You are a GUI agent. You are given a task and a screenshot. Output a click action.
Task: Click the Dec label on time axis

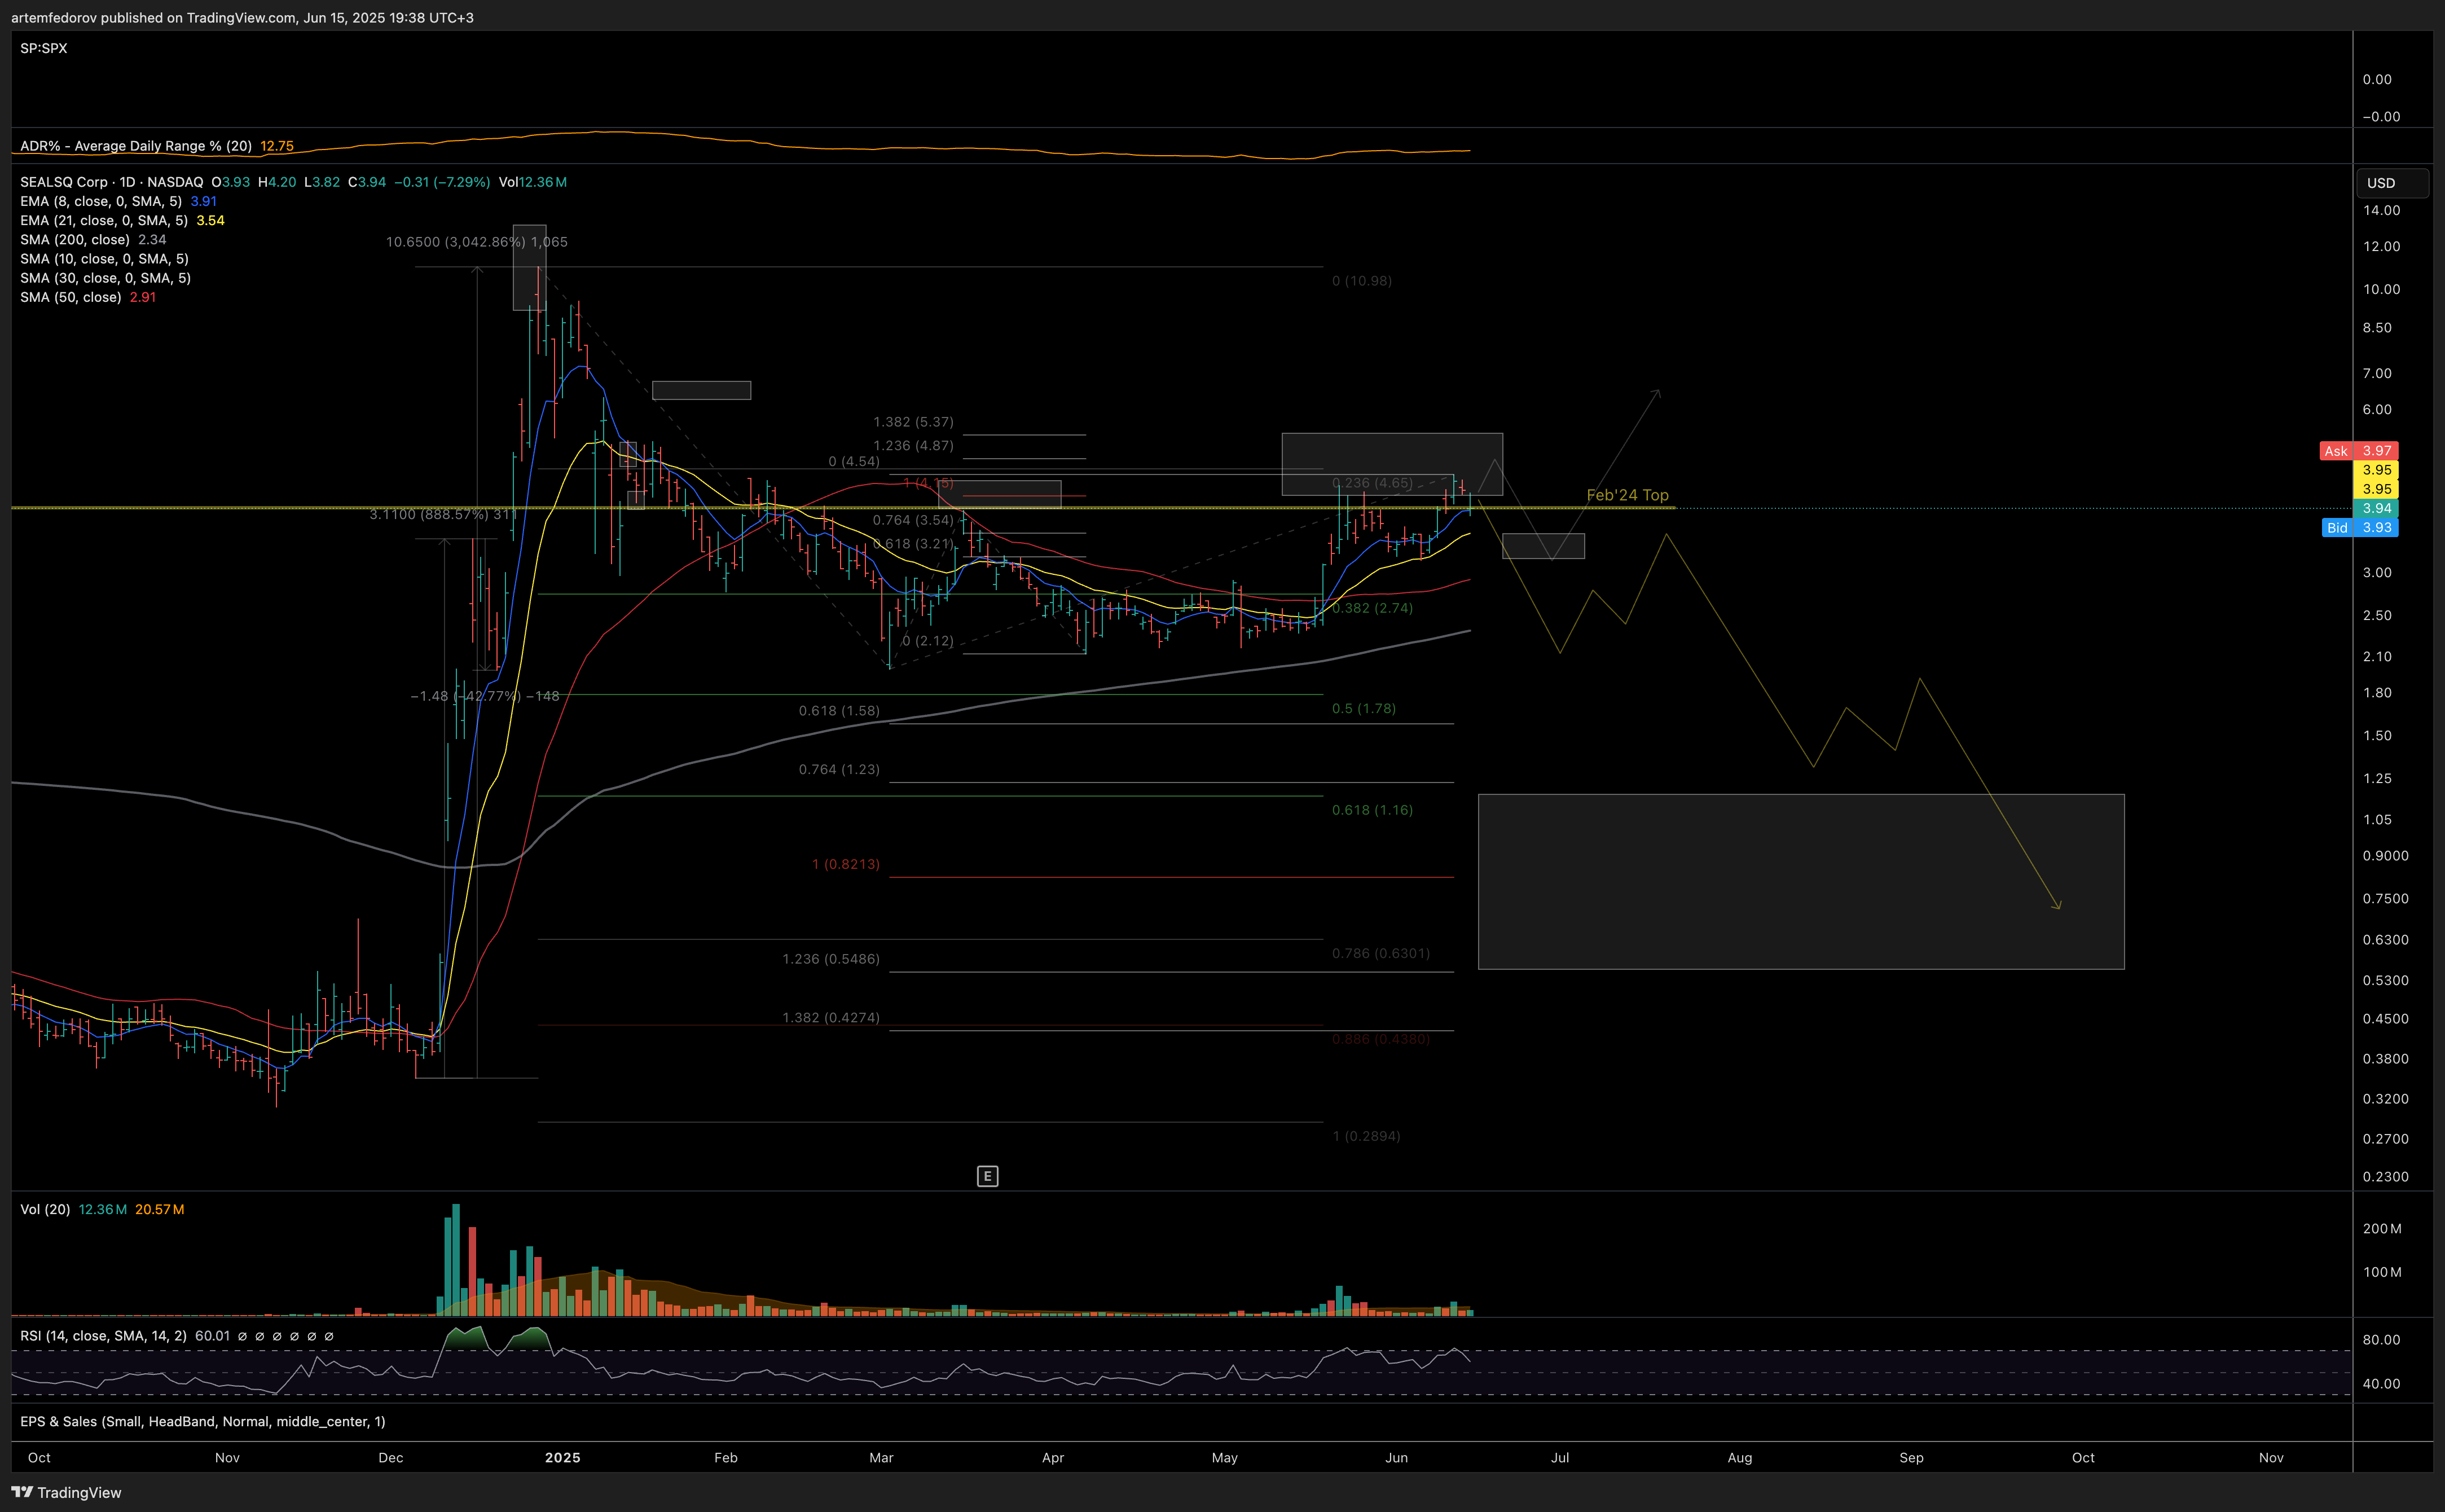(x=391, y=1458)
